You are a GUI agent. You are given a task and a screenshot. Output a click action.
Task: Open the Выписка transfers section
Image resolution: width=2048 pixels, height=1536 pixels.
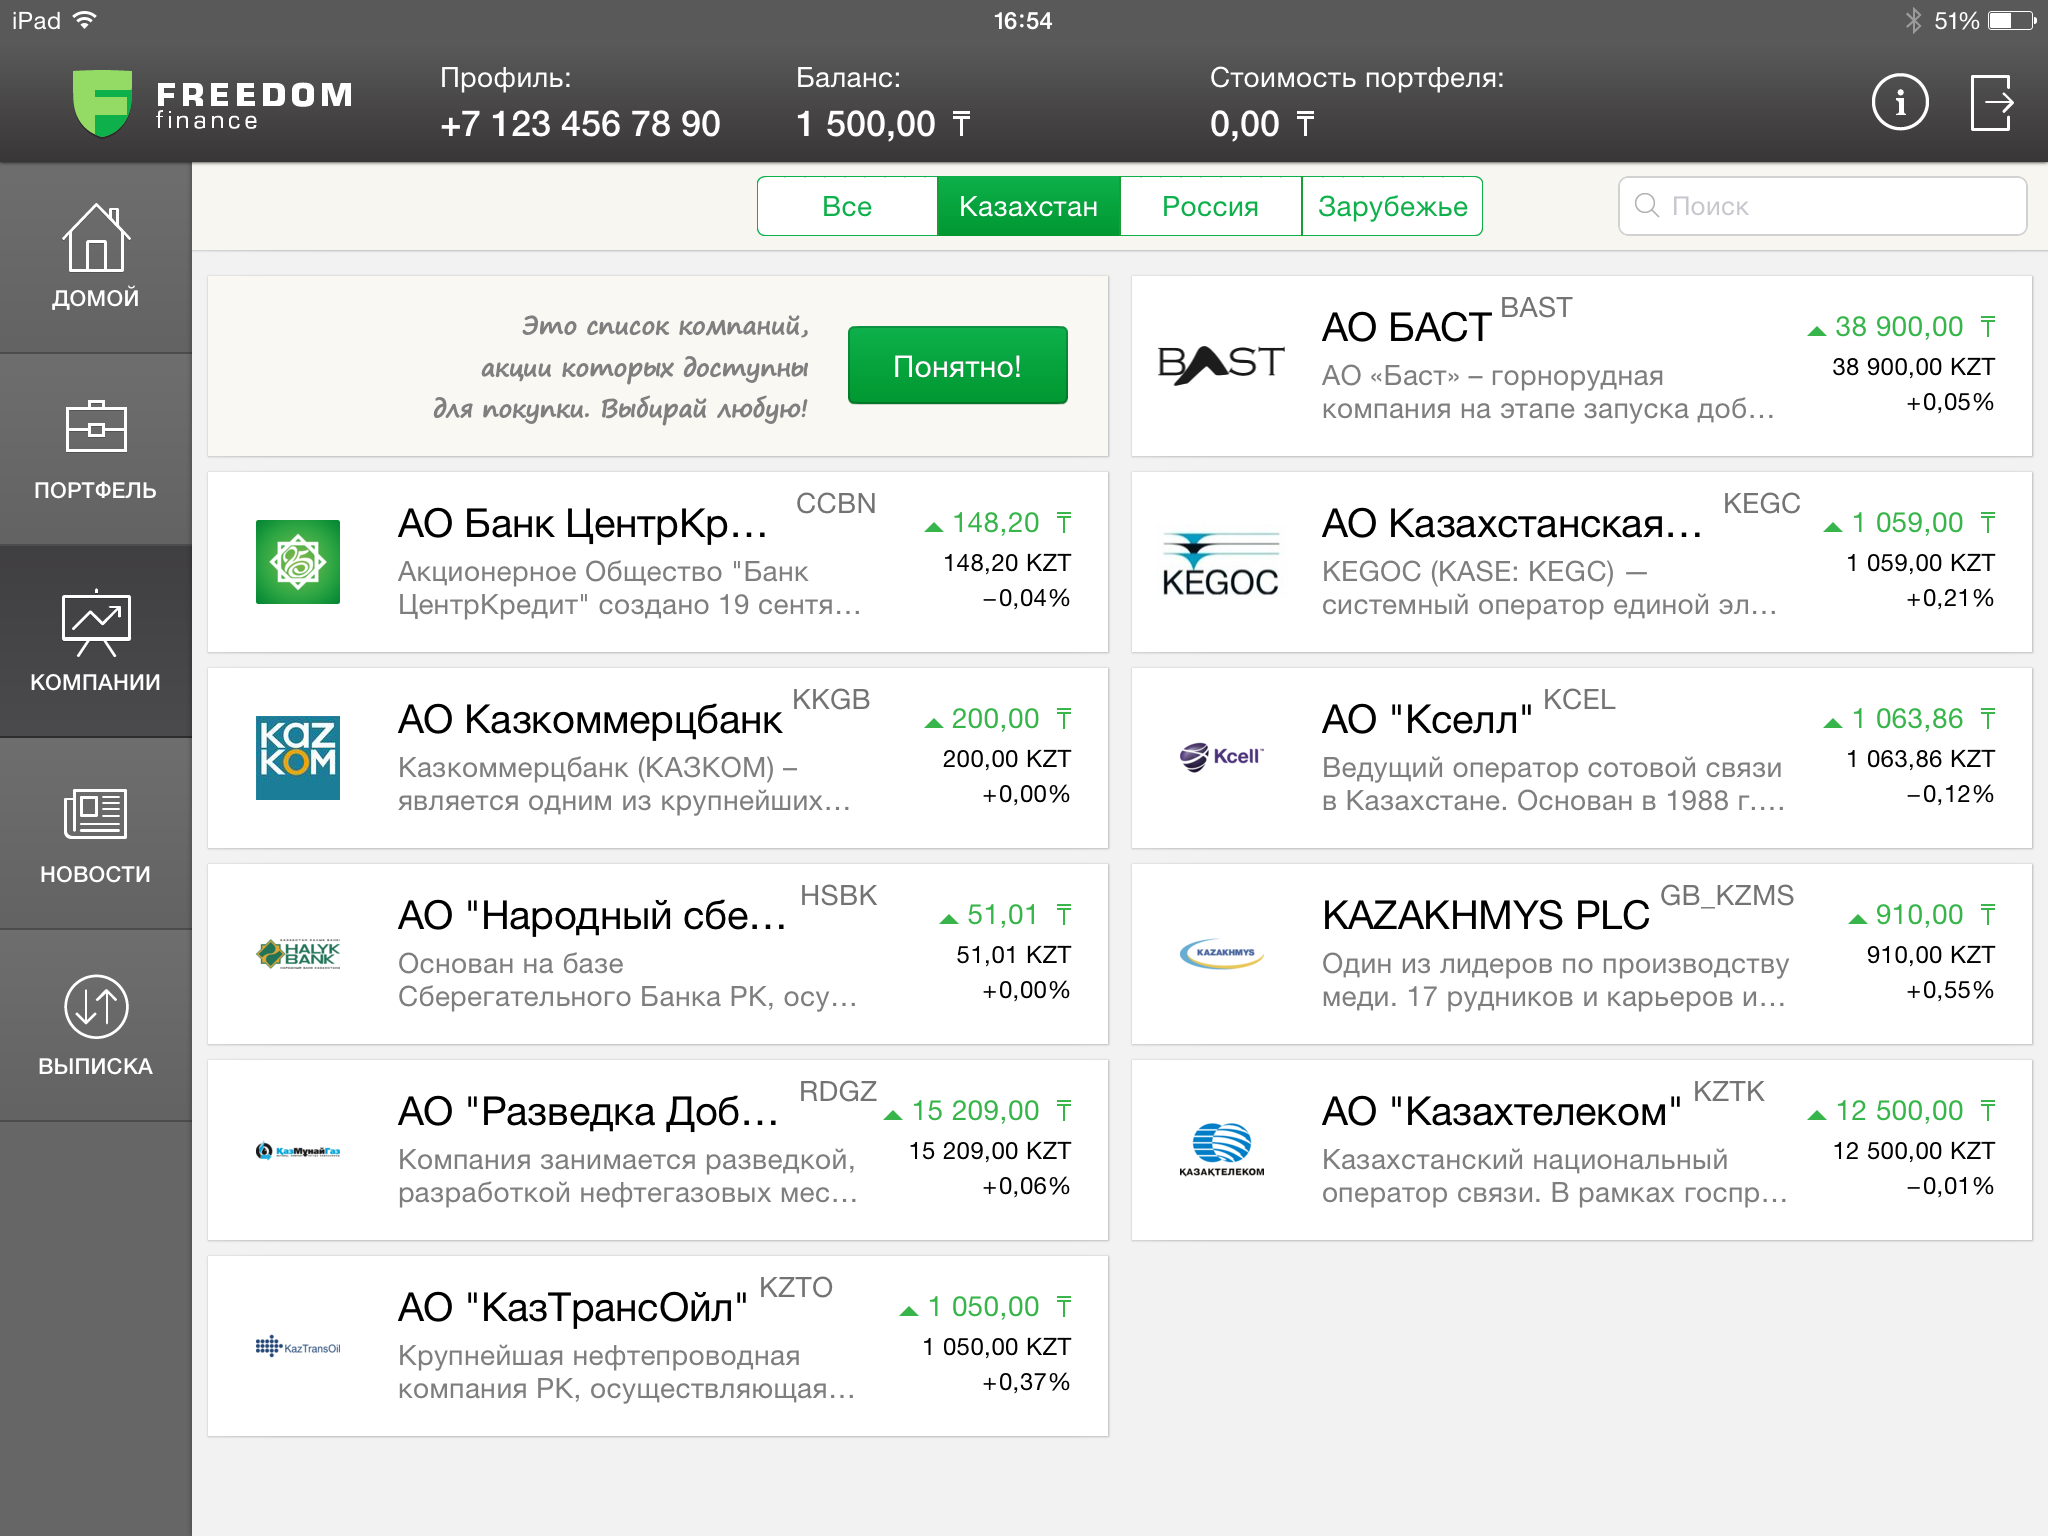[95, 1025]
